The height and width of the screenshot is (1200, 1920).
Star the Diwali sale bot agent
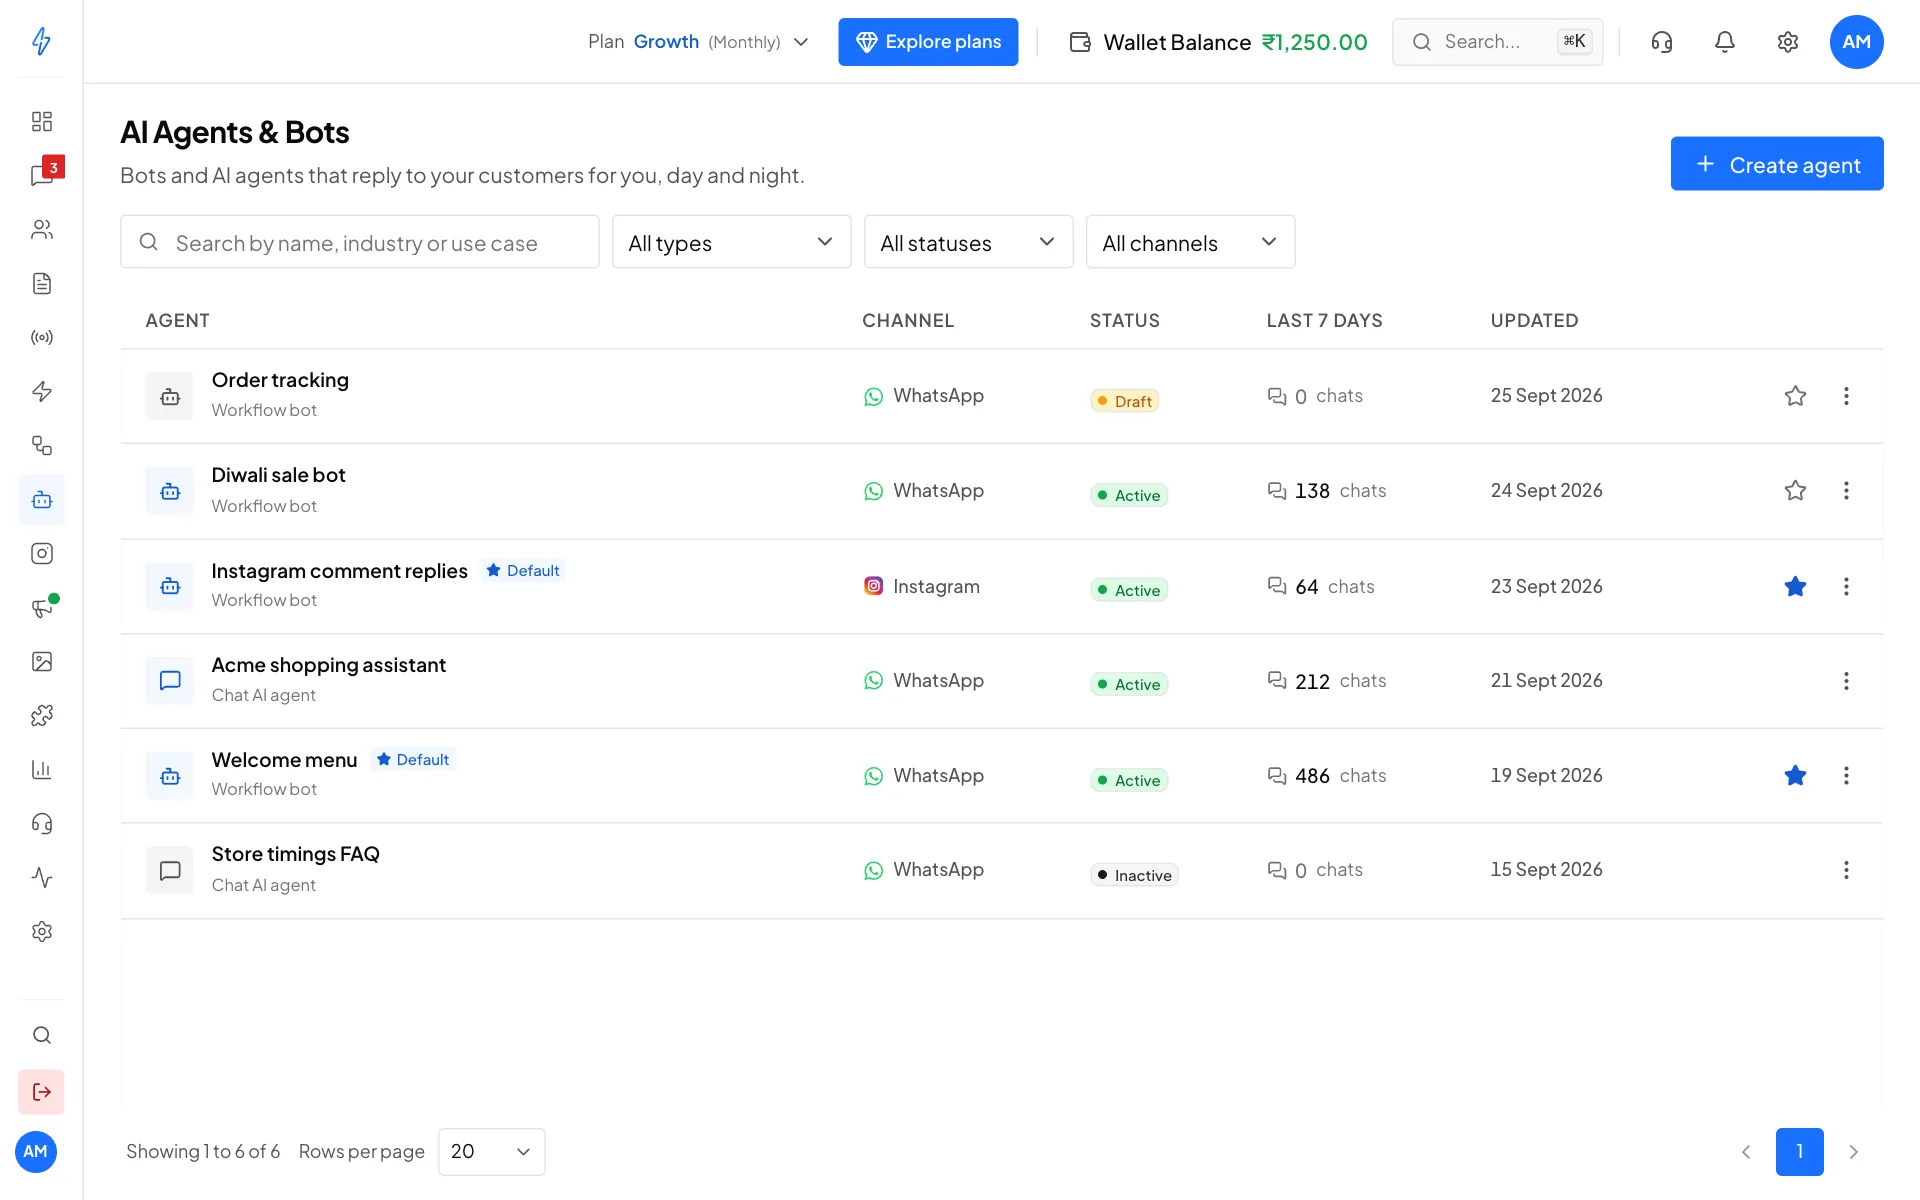[x=1795, y=490]
